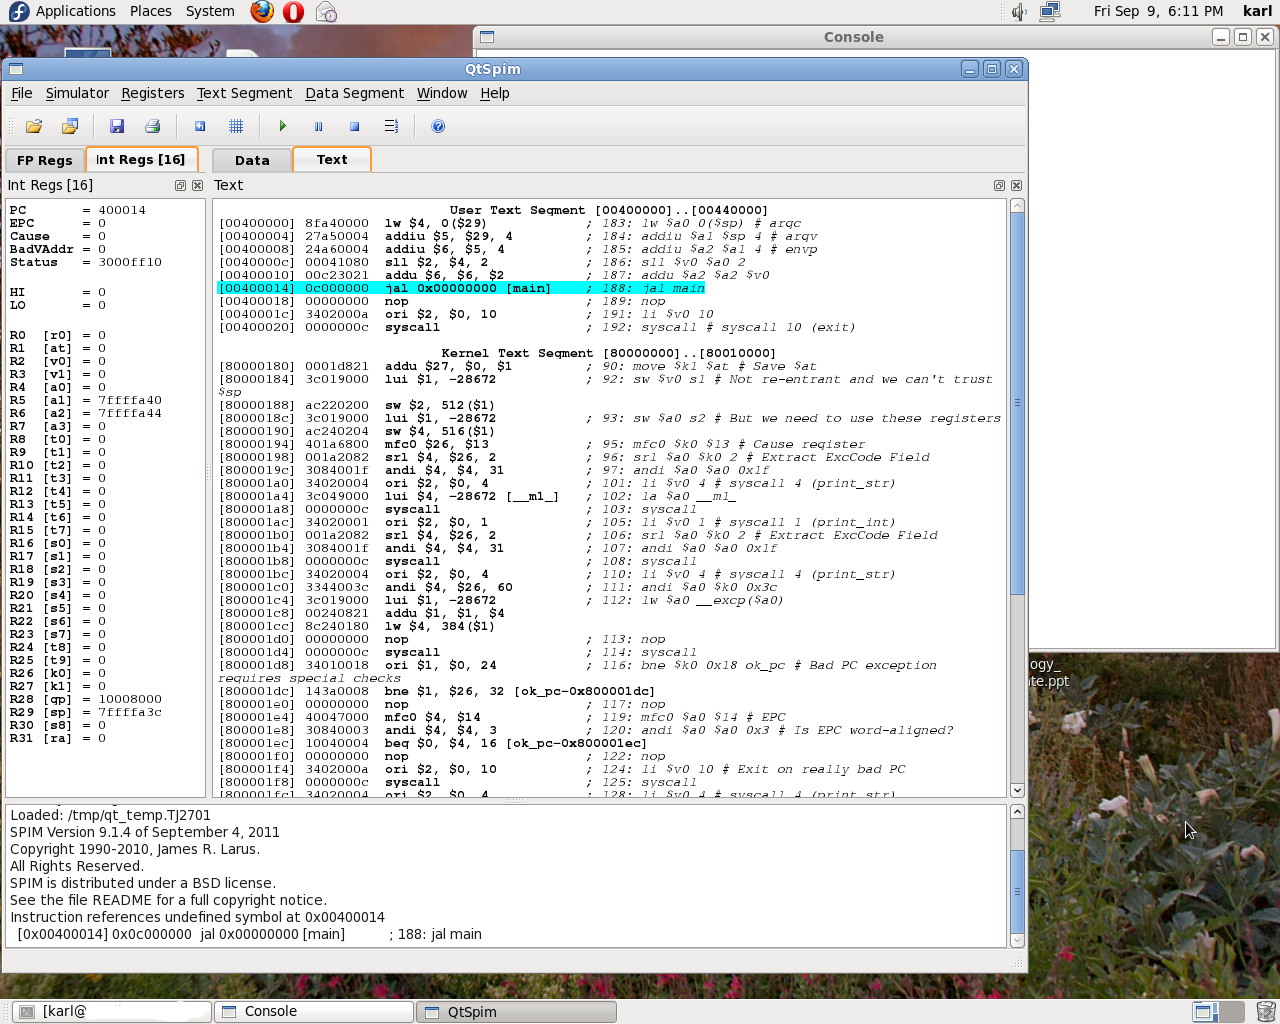The width and height of the screenshot is (1280, 1024).
Task: Click the text segment scrollbar down arrow
Action: [x=1017, y=790]
